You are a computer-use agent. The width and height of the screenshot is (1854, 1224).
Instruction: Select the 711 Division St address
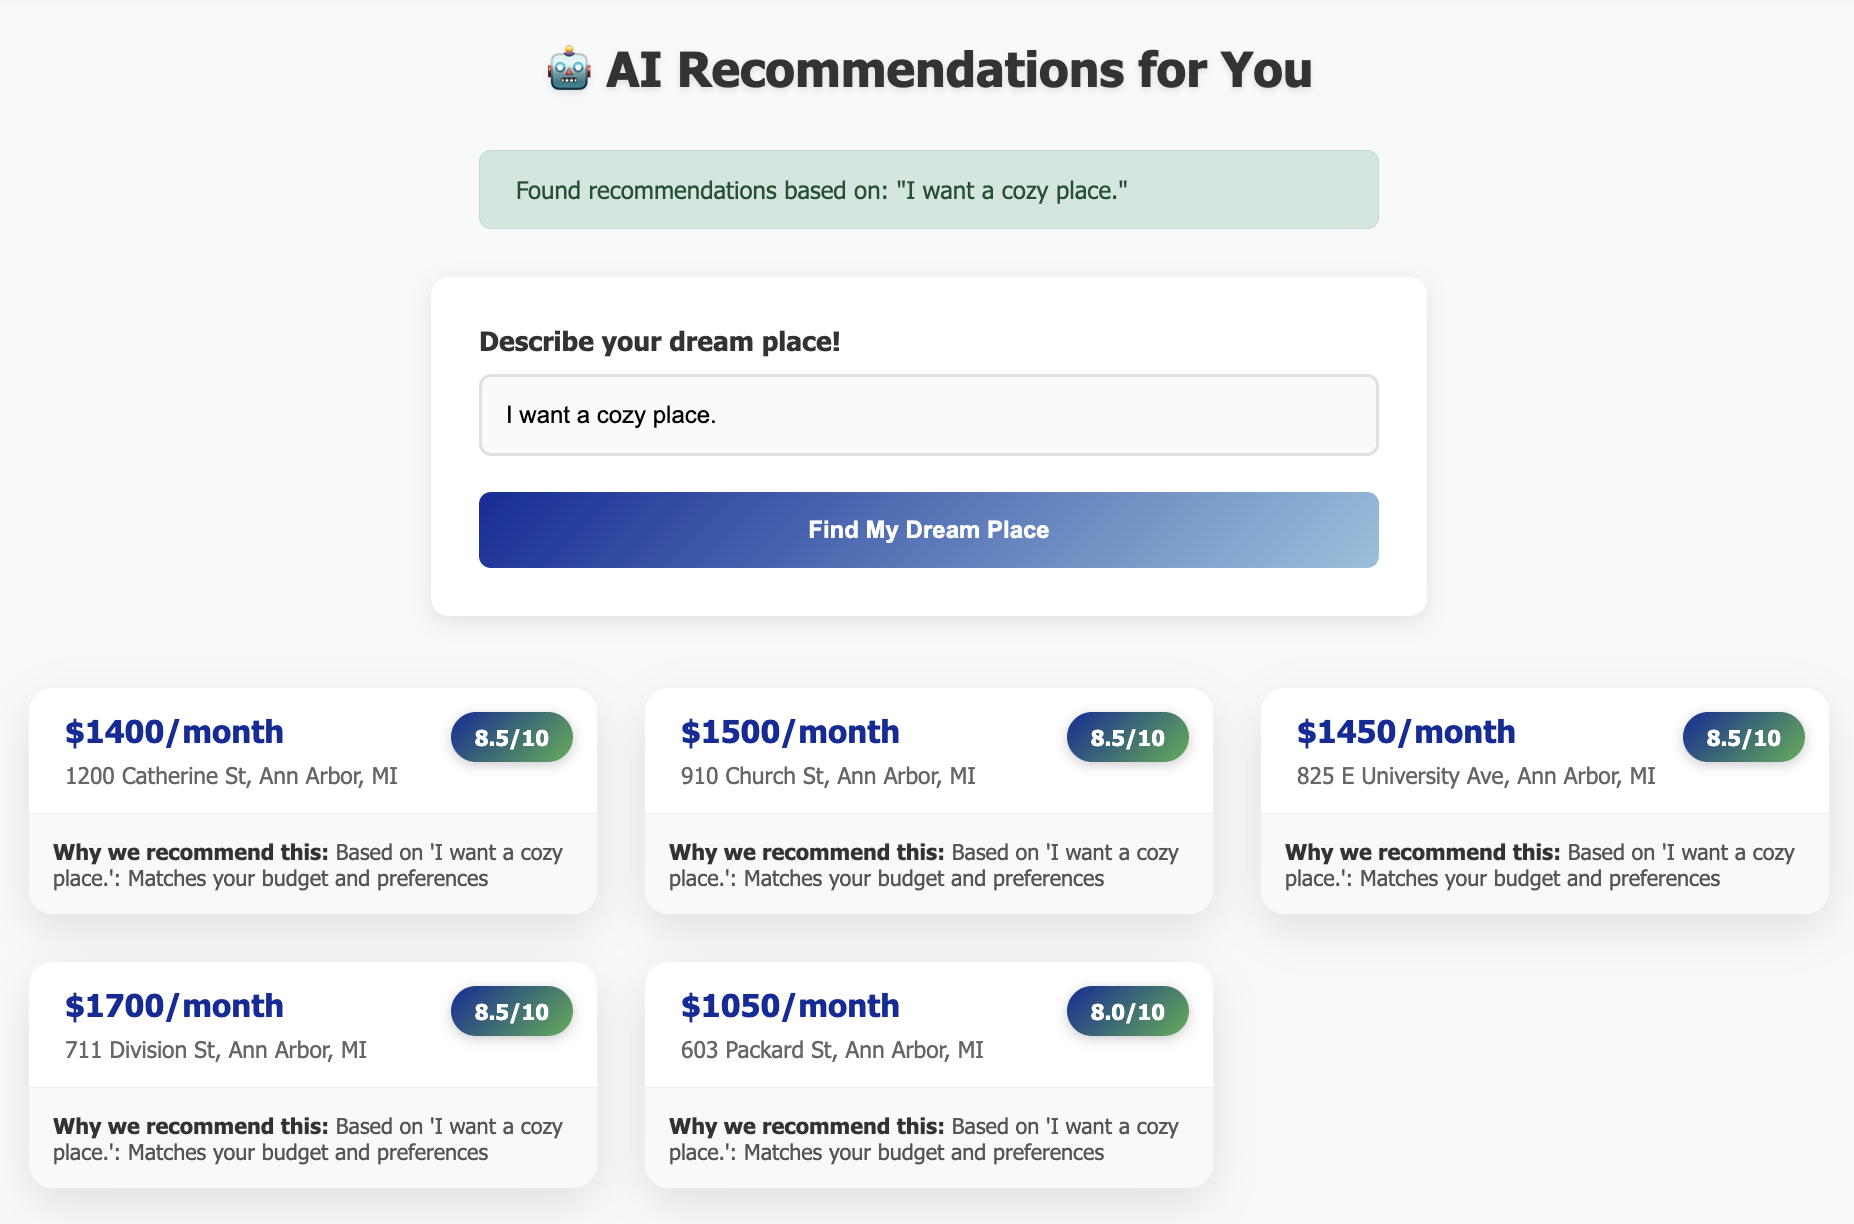coord(216,1050)
